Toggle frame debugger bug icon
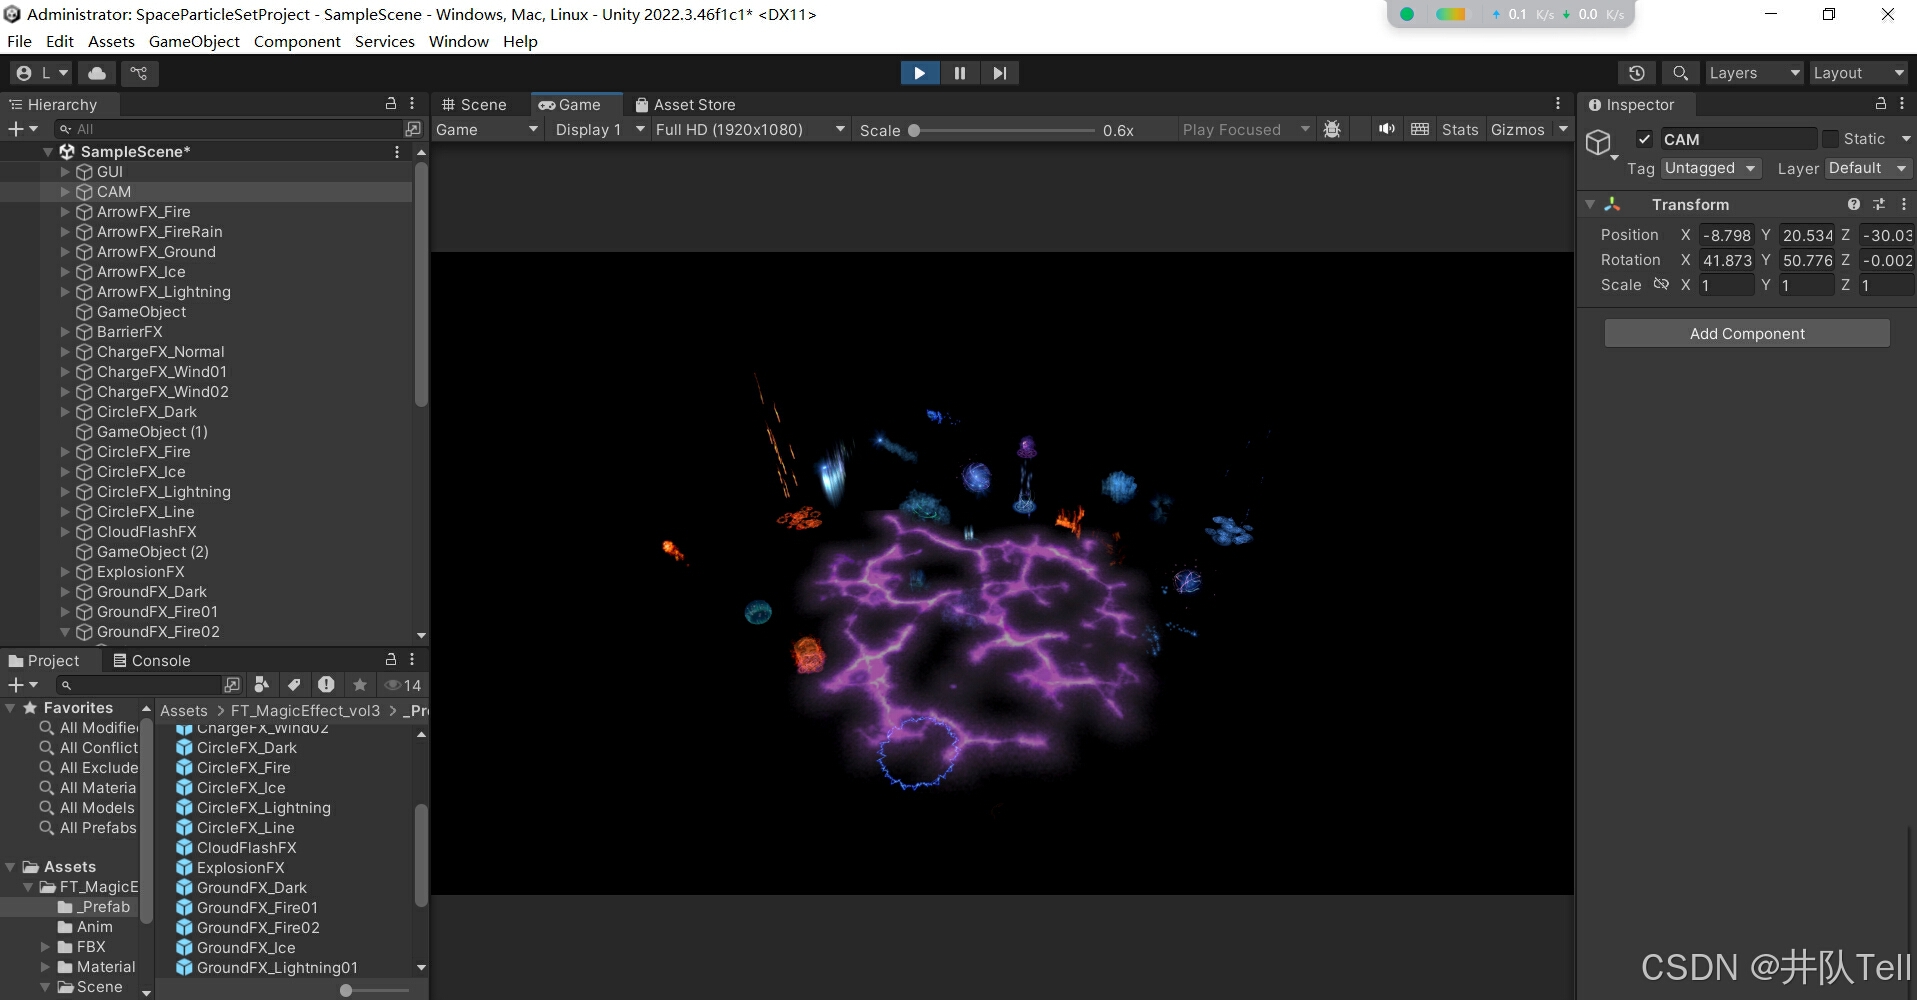Image resolution: width=1917 pixels, height=1000 pixels. (1332, 130)
